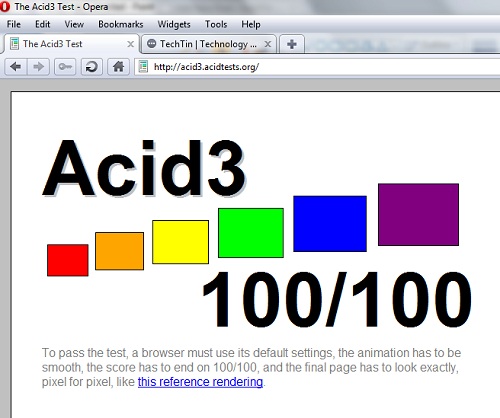Click the address field showing acid3.acidtests.org
This screenshot has width=500, height=418.
click(x=317, y=67)
